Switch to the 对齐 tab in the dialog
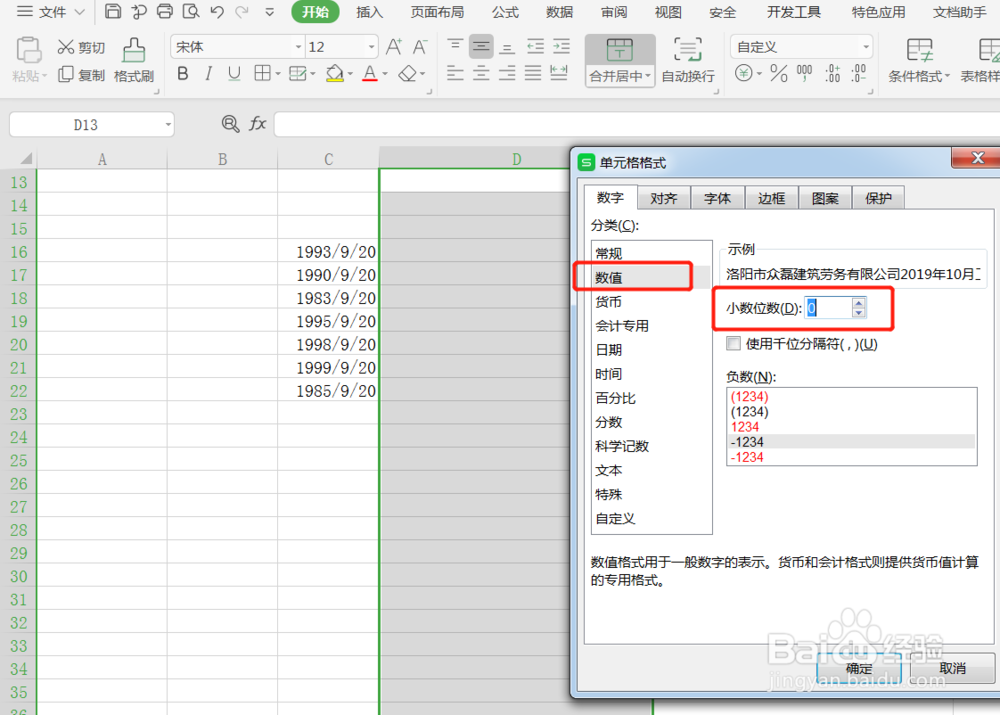1000x715 pixels. (x=664, y=197)
